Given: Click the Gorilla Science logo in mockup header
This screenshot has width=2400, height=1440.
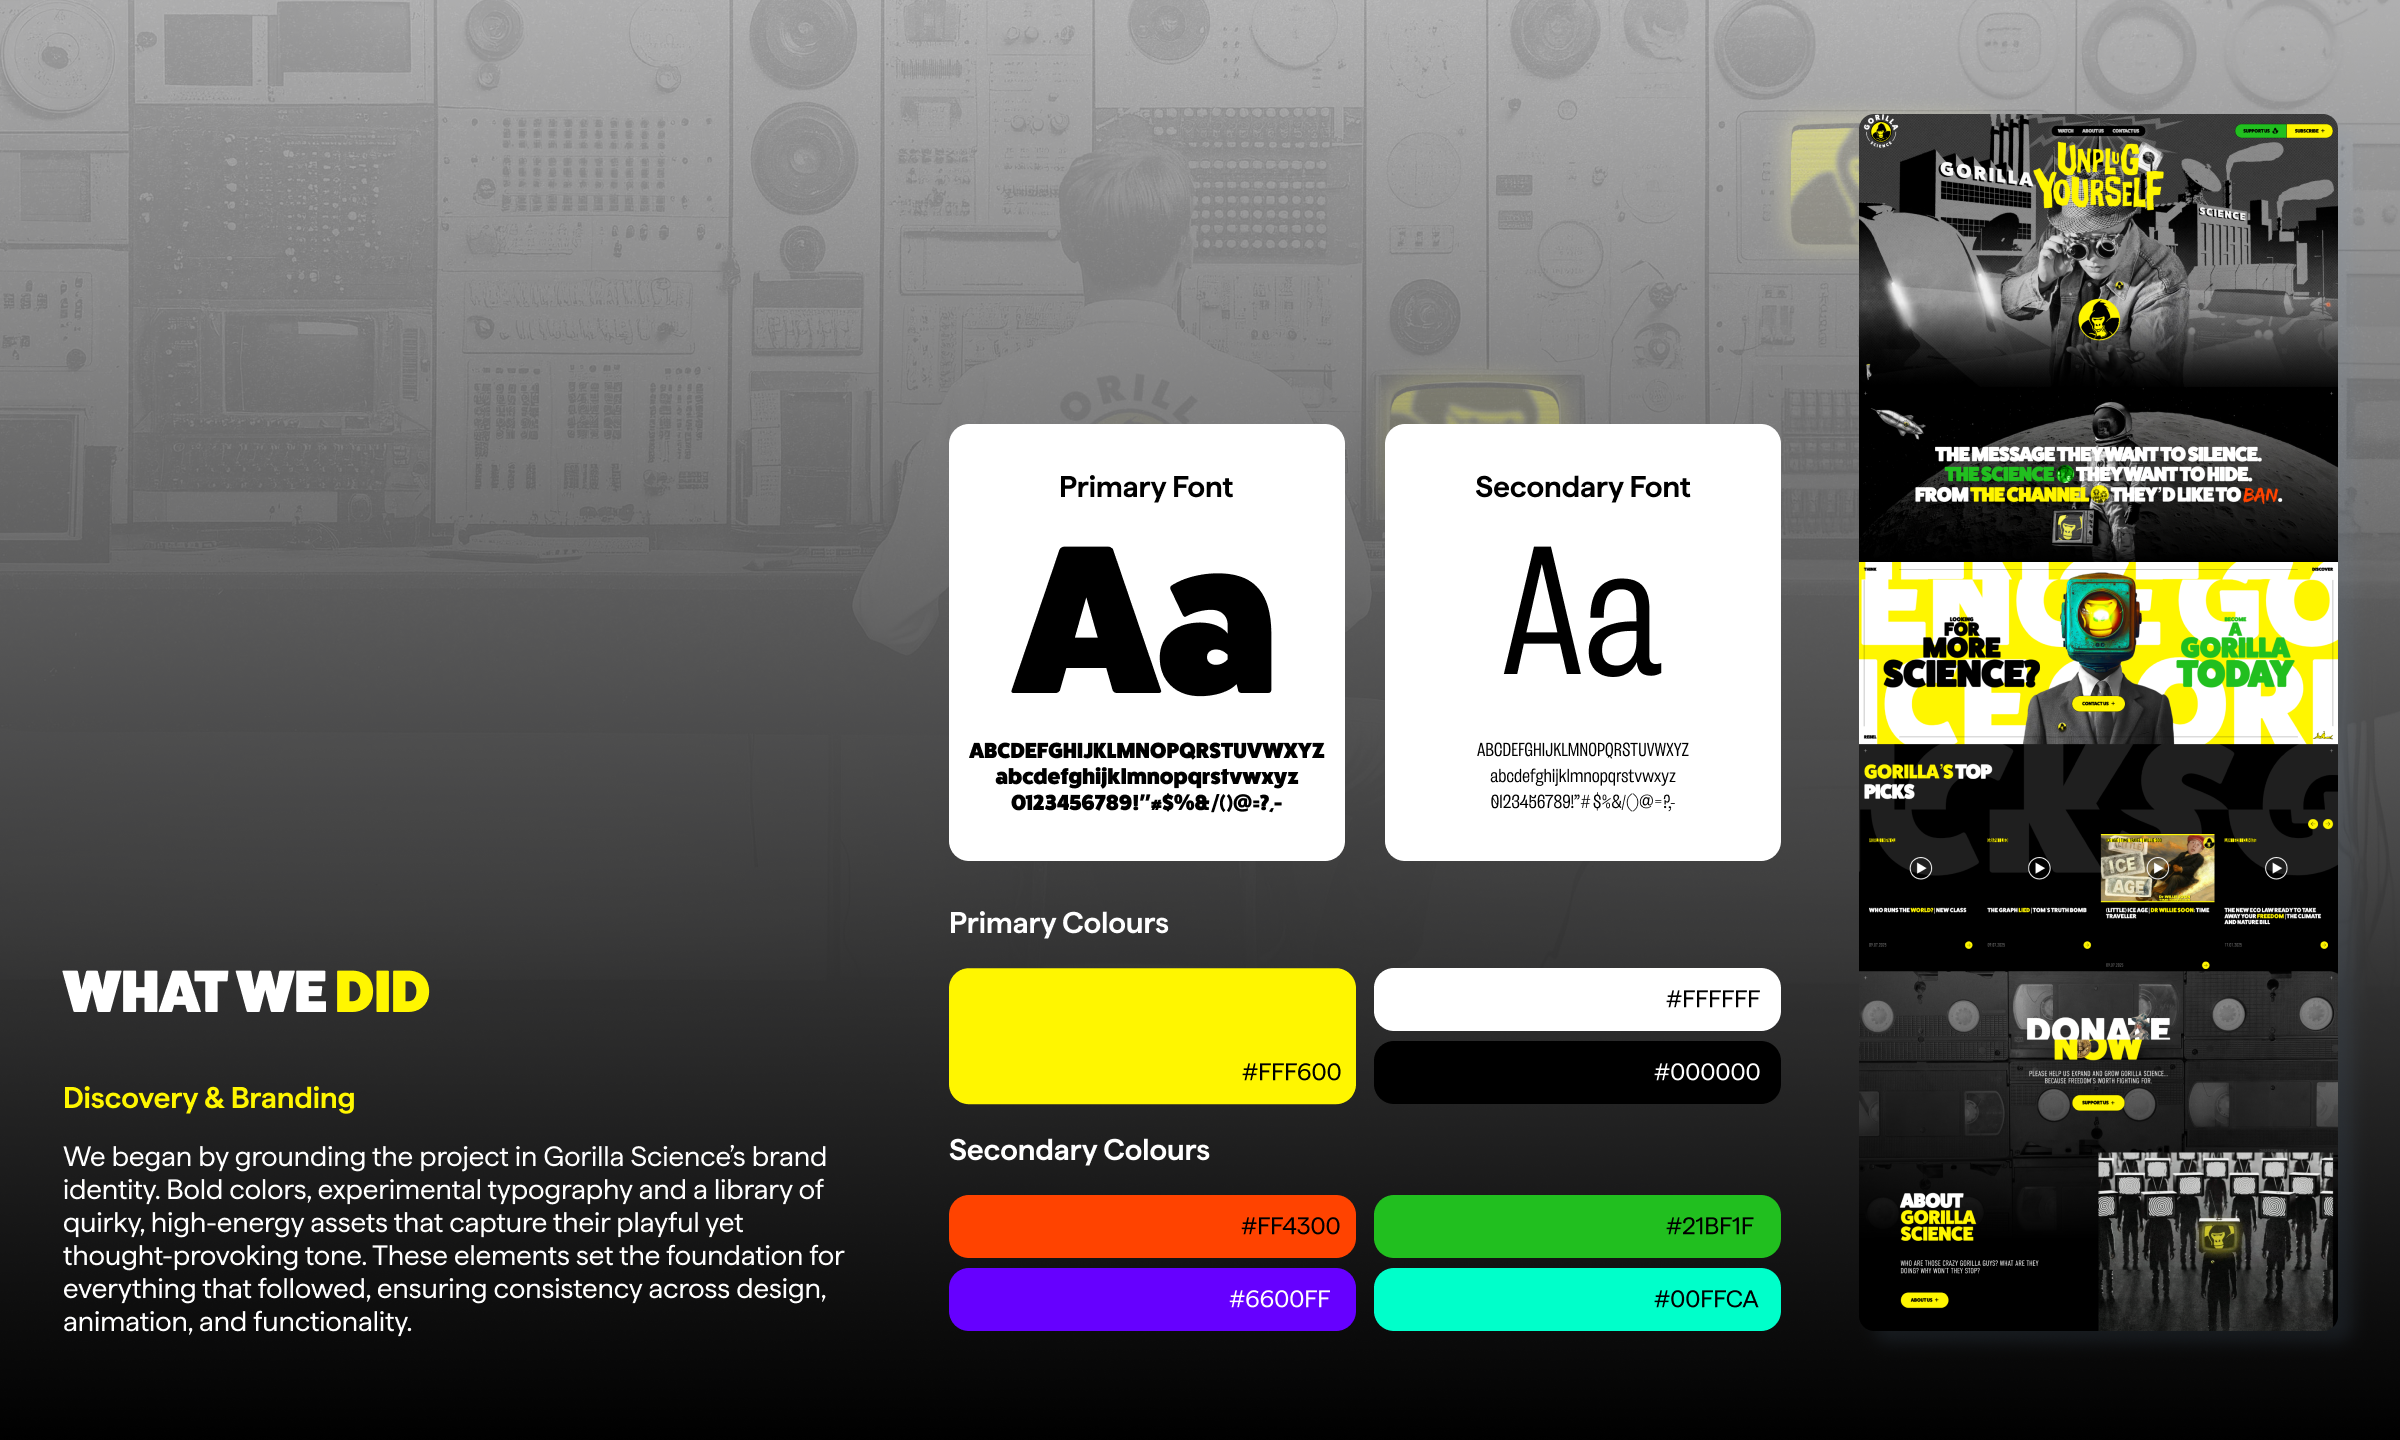Looking at the screenshot, I should pos(1881,131).
